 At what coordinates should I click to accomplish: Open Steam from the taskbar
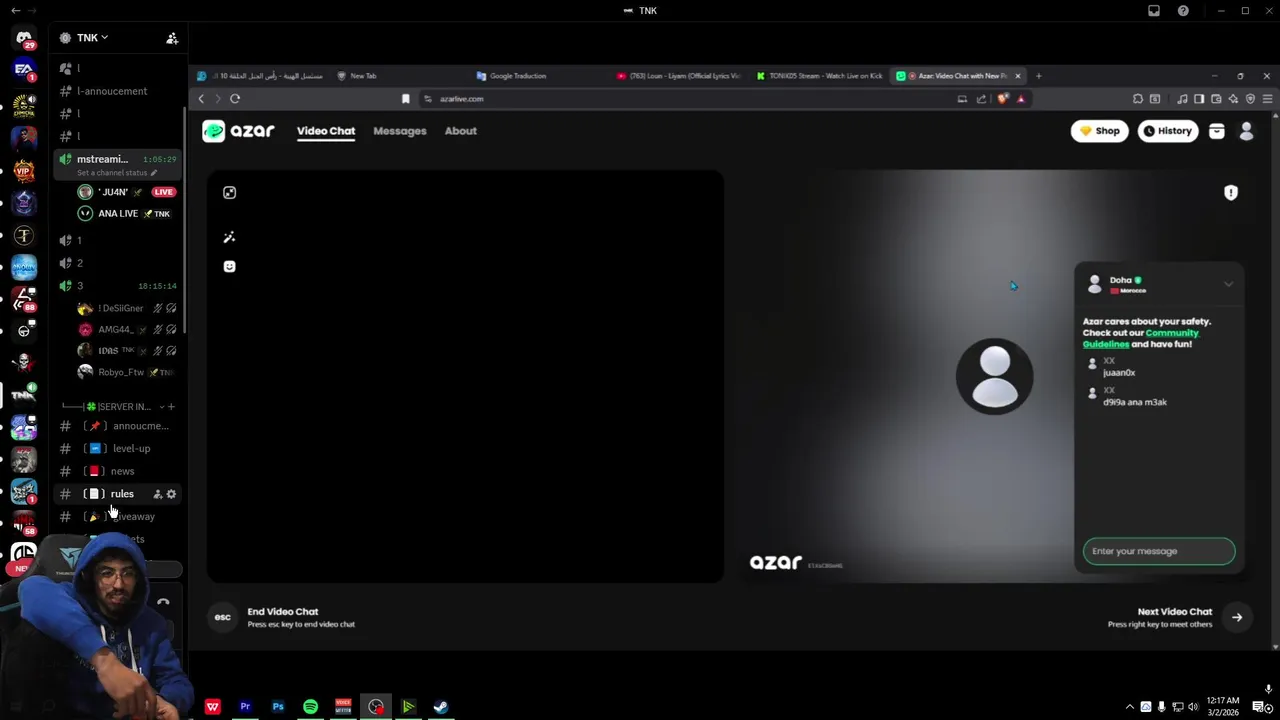tap(441, 707)
